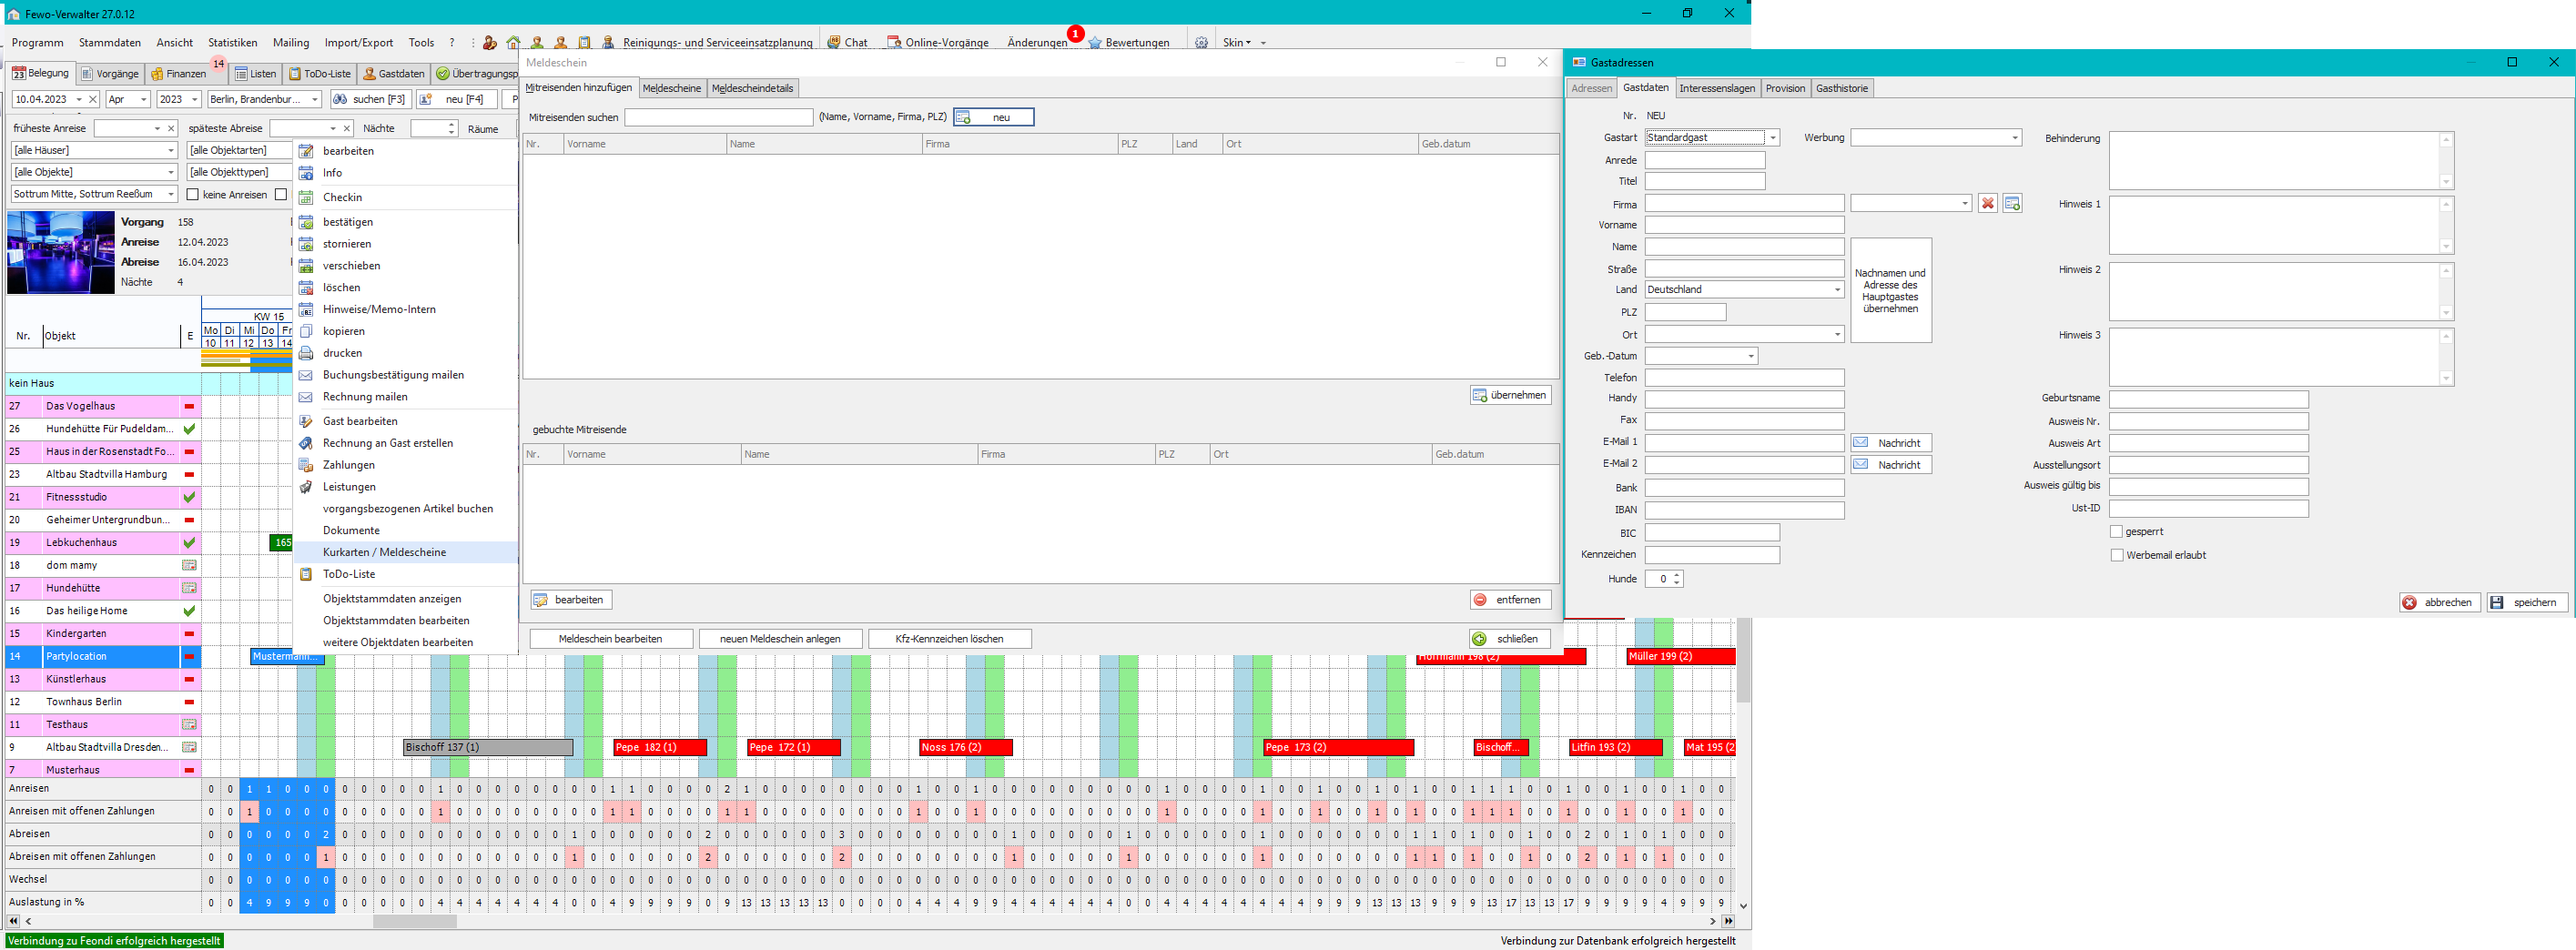Click Nachricht envelope button for E-Mail 2
Image resolution: width=2576 pixels, height=950 pixels.
click(1890, 465)
